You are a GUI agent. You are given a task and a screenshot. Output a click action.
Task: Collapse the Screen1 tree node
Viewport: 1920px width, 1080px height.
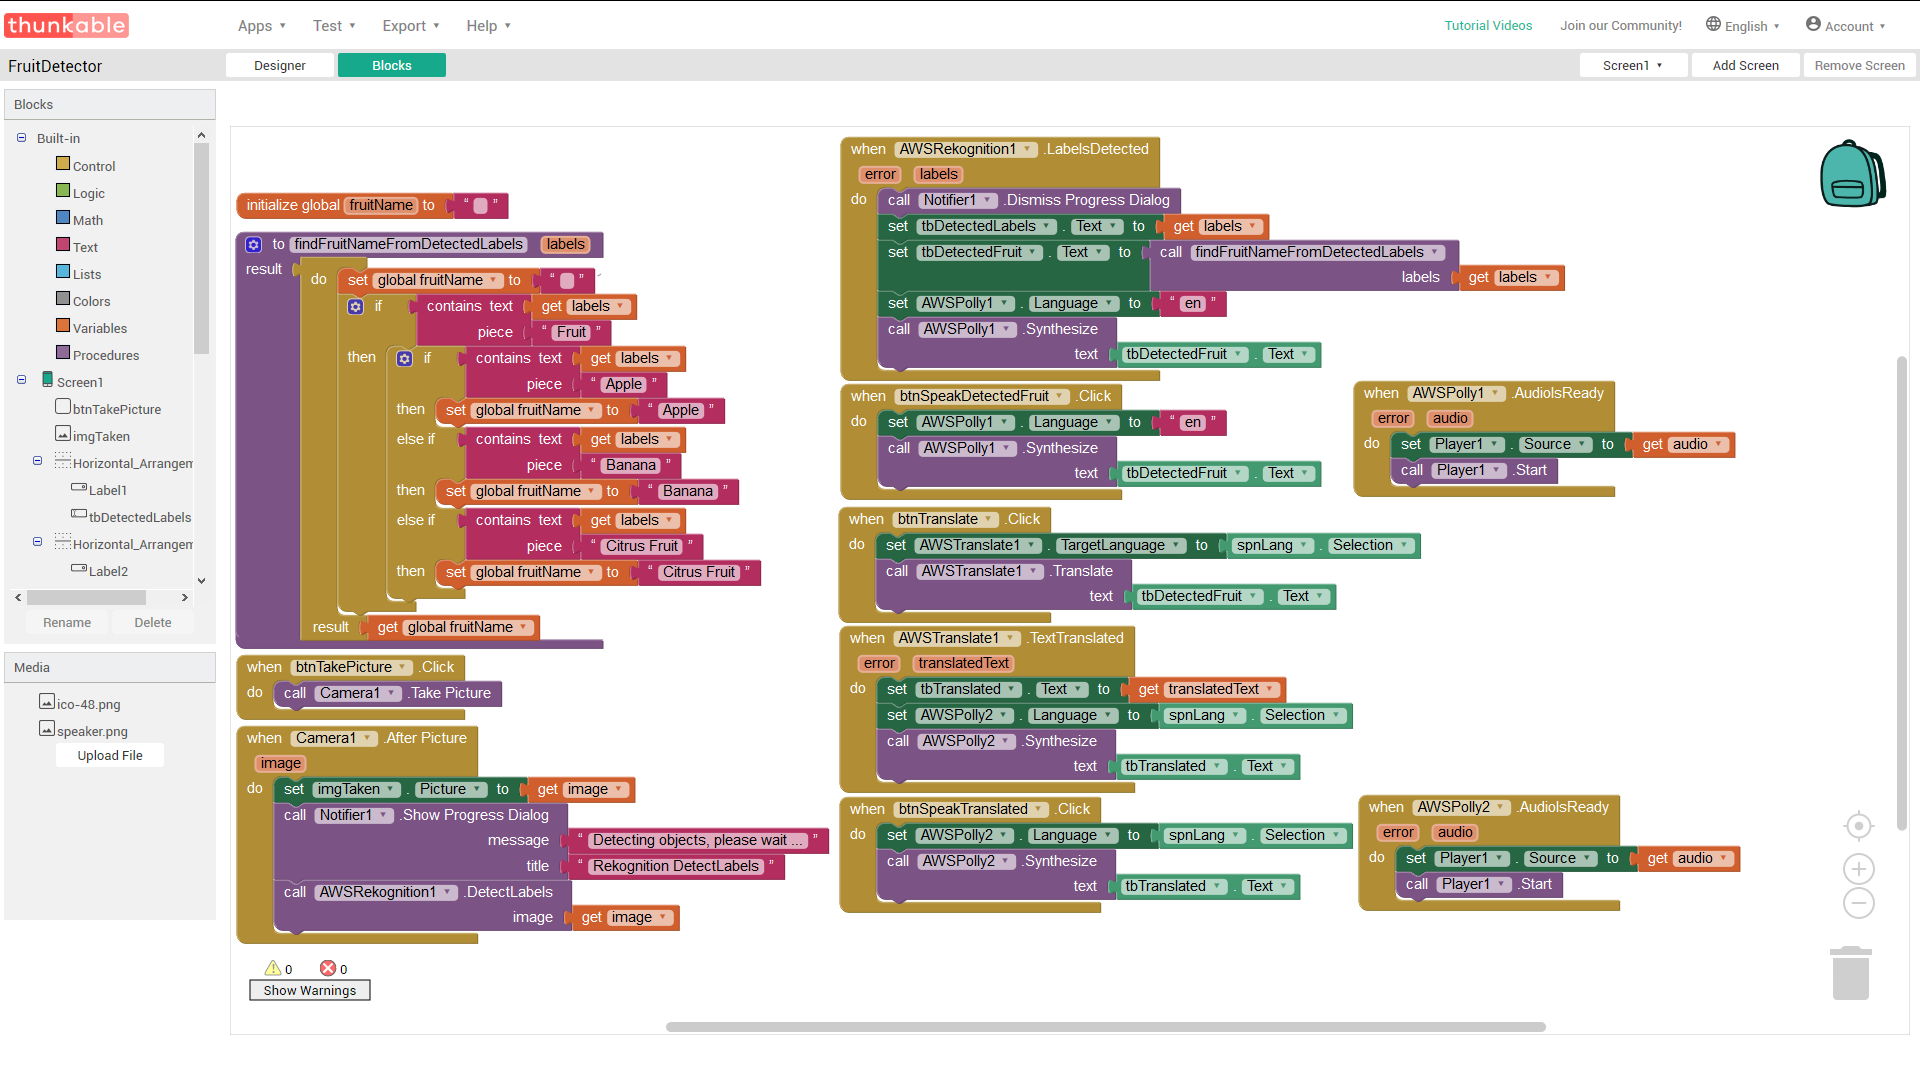coord(21,380)
